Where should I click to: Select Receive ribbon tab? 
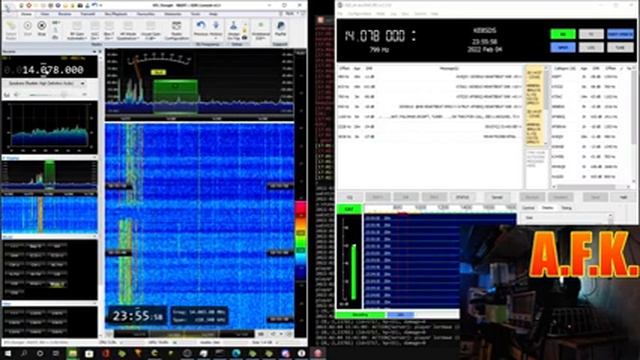click(64, 14)
